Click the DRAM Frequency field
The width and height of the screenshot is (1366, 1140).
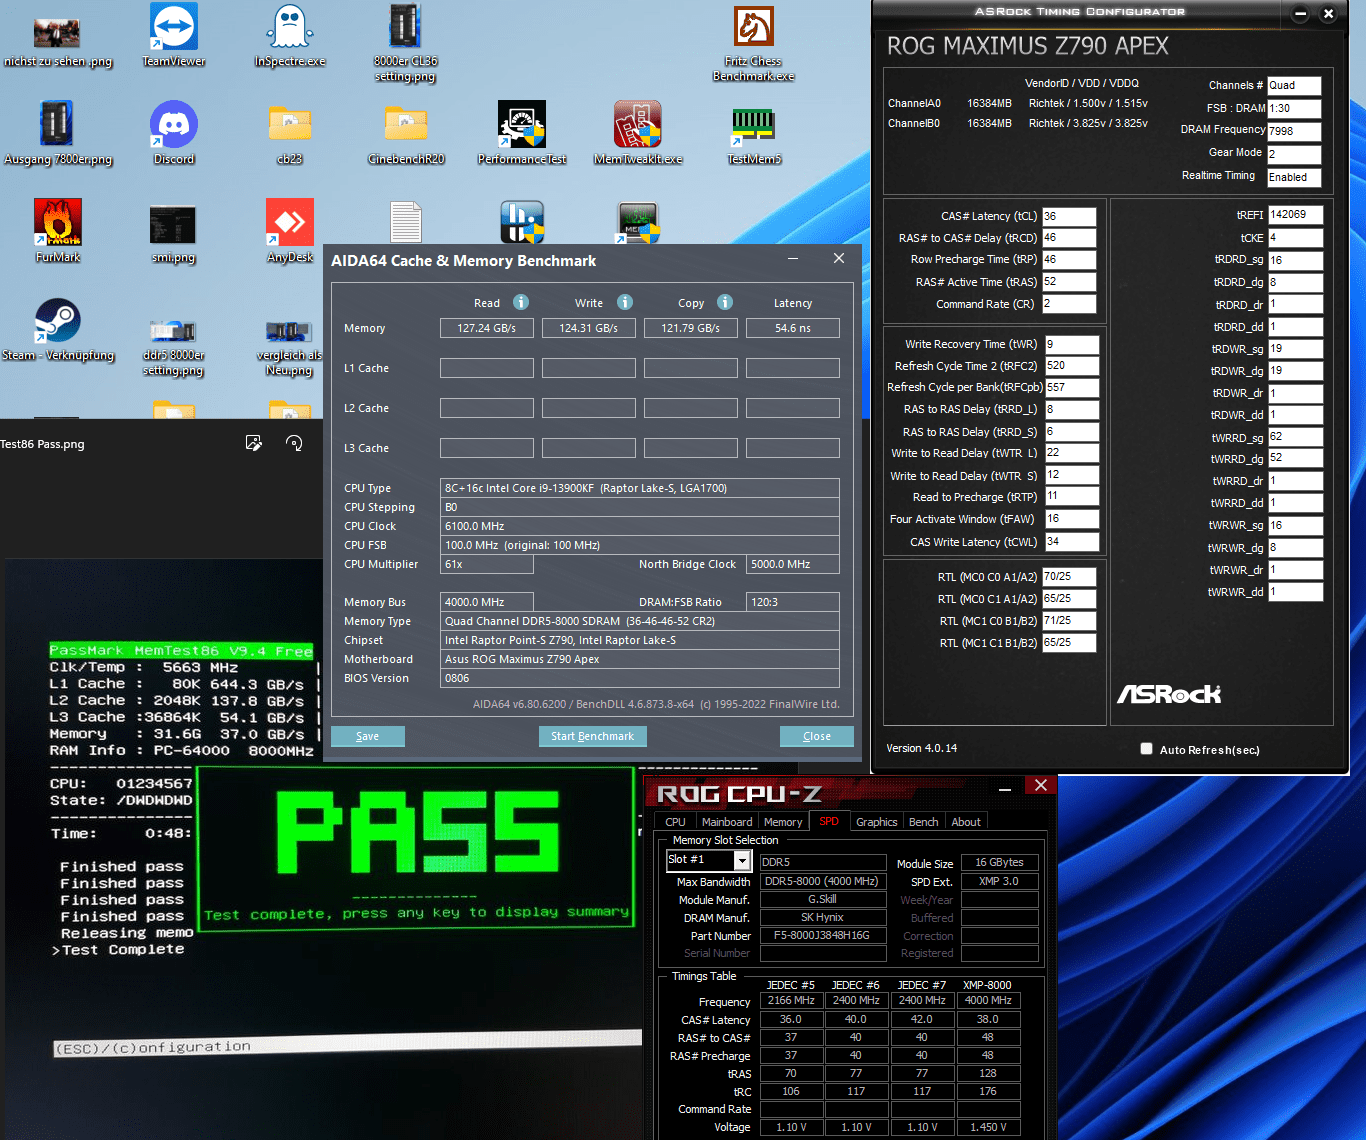pyautogui.click(x=1294, y=131)
